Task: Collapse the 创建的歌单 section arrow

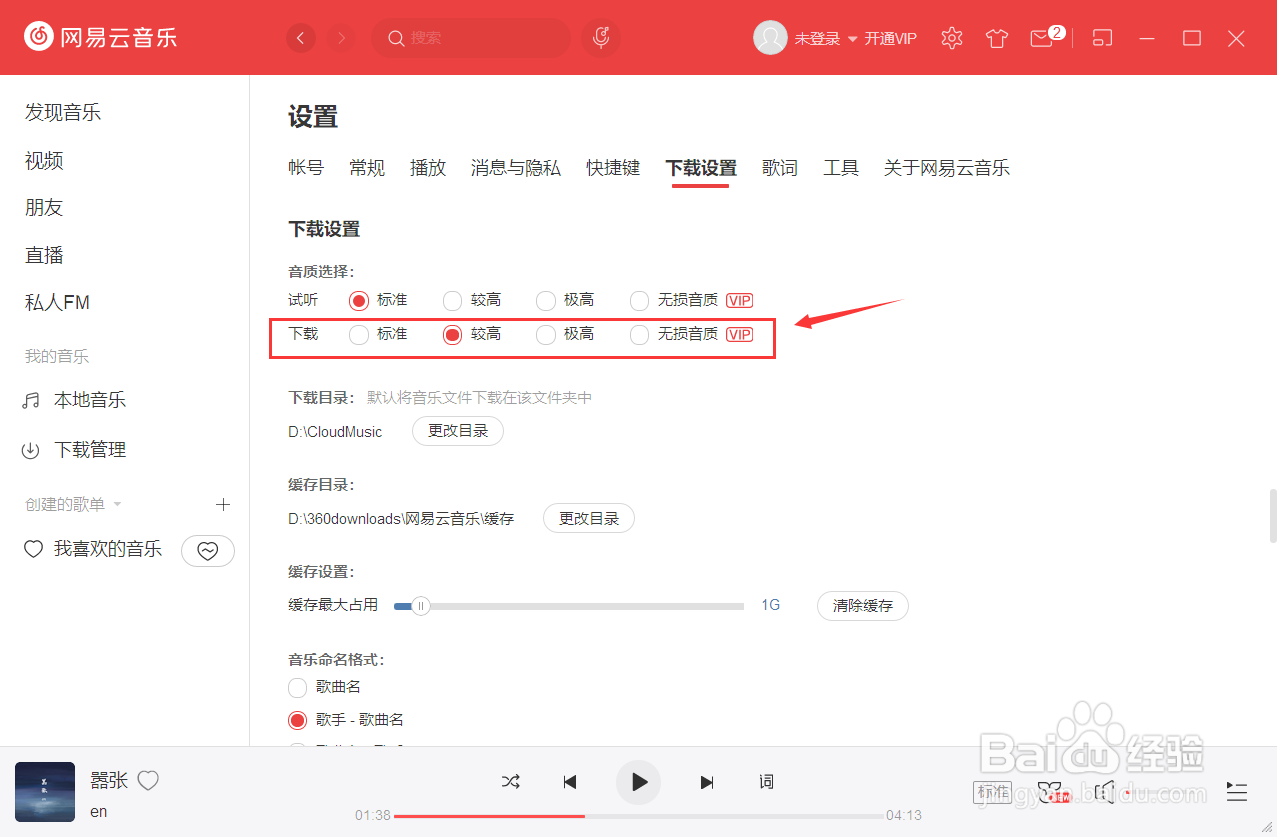Action: [117, 505]
